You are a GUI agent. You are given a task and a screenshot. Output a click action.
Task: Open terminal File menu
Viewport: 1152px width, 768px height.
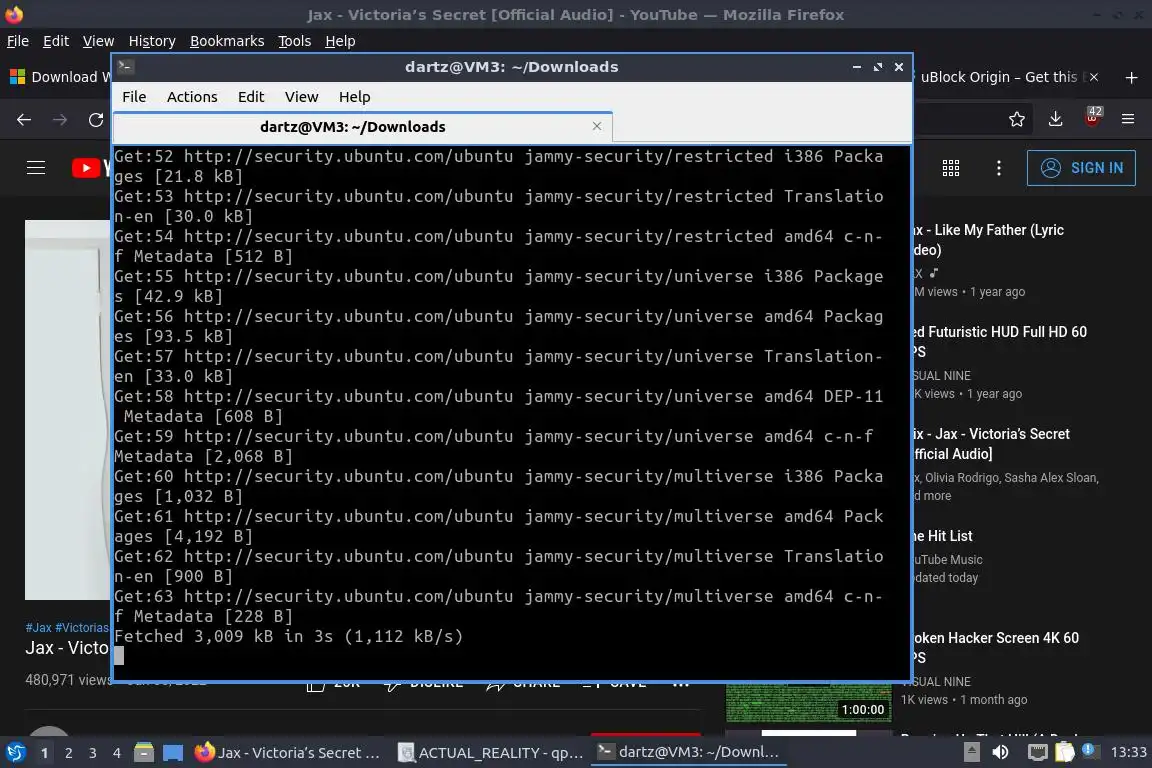(x=134, y=97)
